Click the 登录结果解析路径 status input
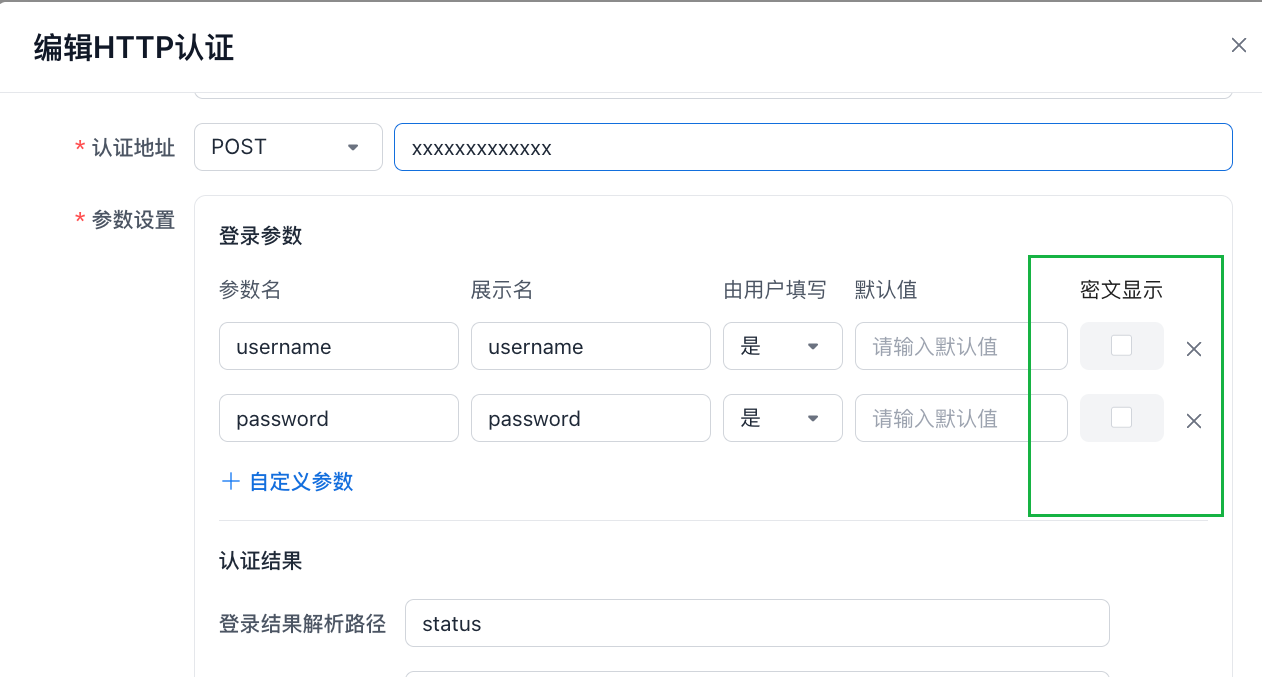The height and width of the screenshot is (677, 1262). point(756,623)
